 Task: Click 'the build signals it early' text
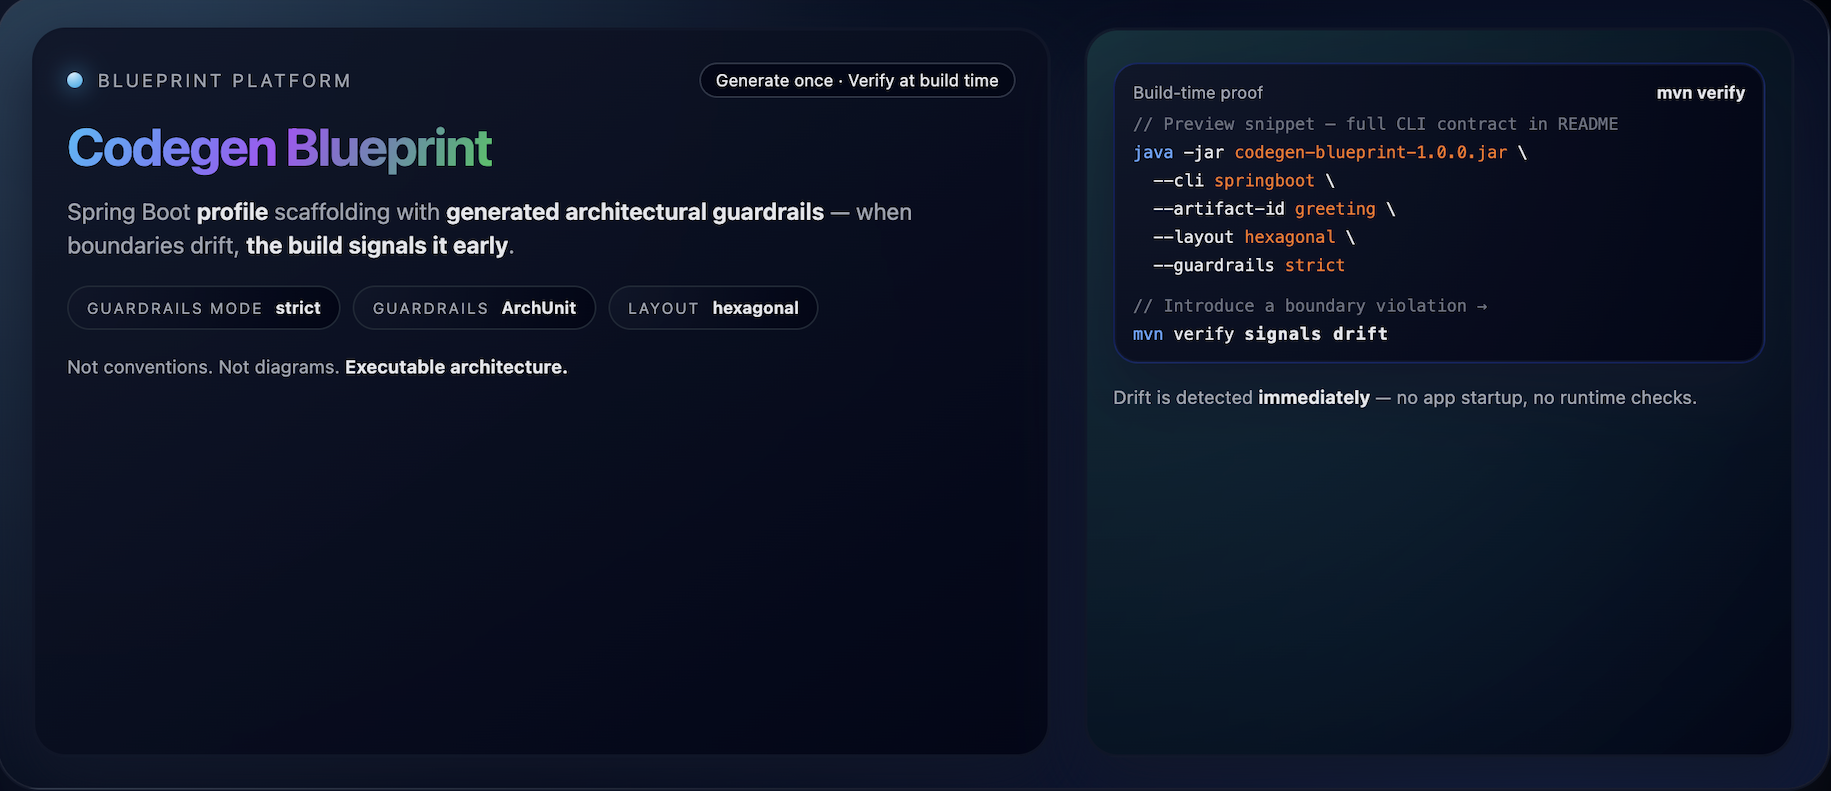tap(377, 246)
